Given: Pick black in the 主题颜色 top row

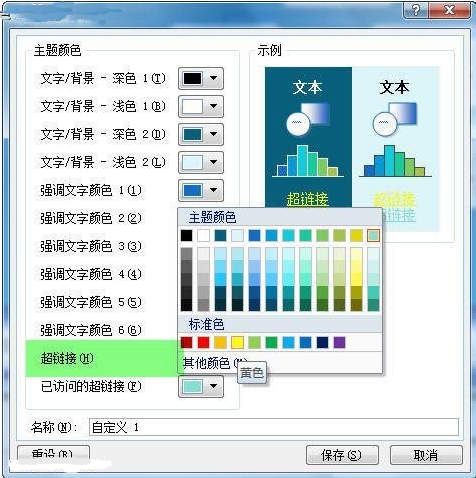Looking at the screenshot, I should click(x=187, y=235).
